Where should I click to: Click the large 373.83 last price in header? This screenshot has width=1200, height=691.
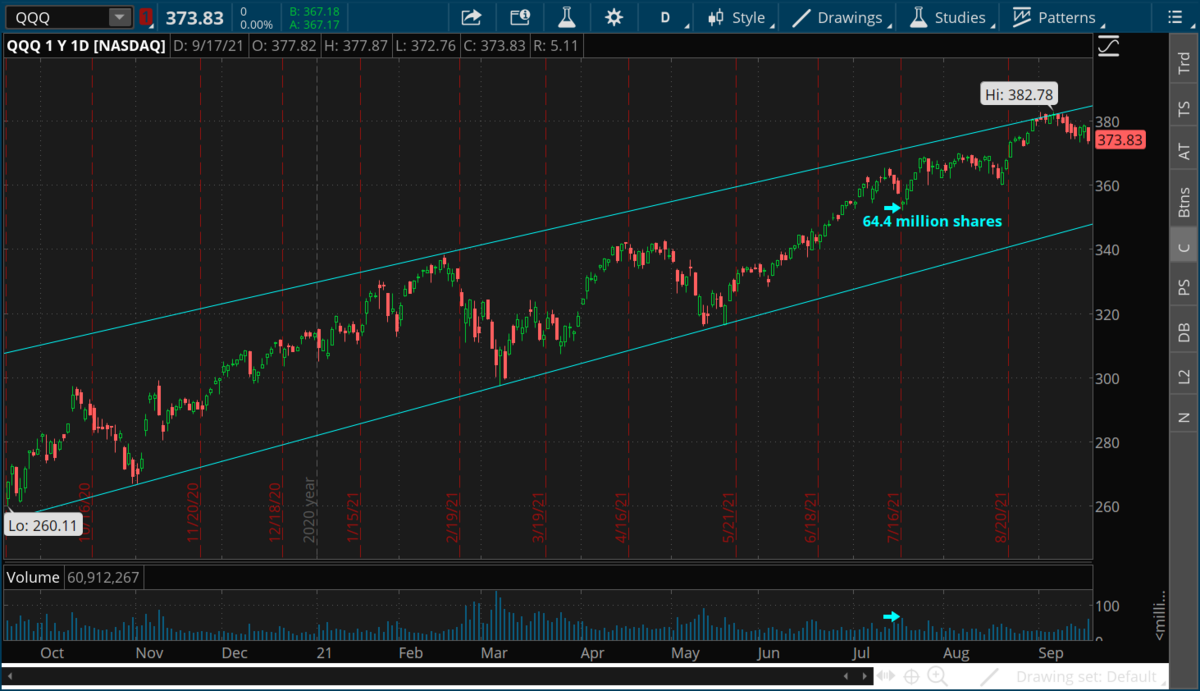pyautogui.click(x=194, y=18)
